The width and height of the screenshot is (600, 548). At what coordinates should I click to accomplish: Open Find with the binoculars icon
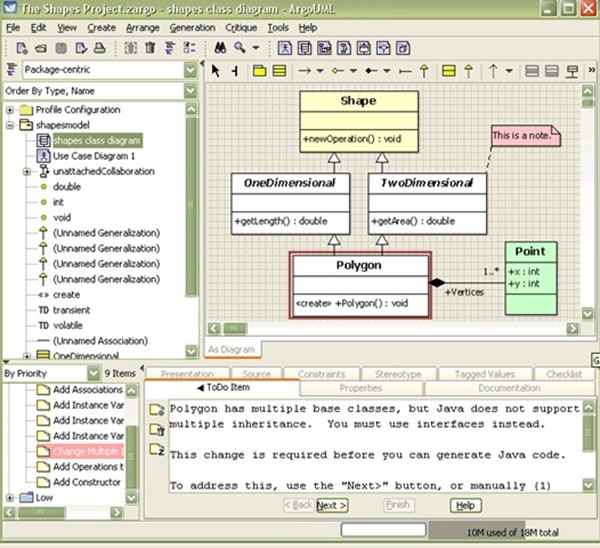[220, 48]
